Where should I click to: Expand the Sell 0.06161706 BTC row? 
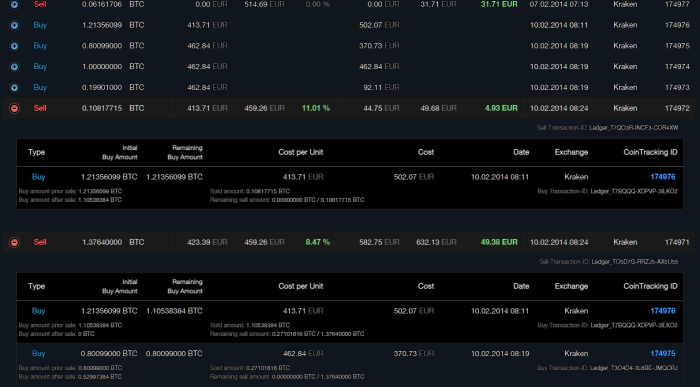coord(14,4)
